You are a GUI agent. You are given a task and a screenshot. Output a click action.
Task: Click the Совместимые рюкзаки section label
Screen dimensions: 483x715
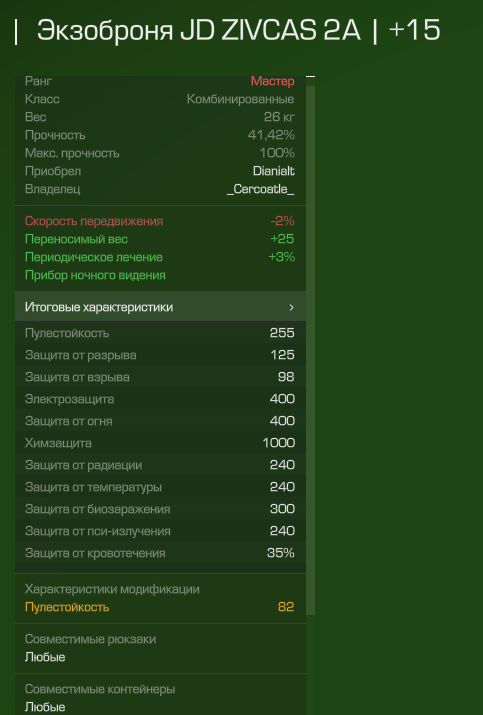click(90, 639)
